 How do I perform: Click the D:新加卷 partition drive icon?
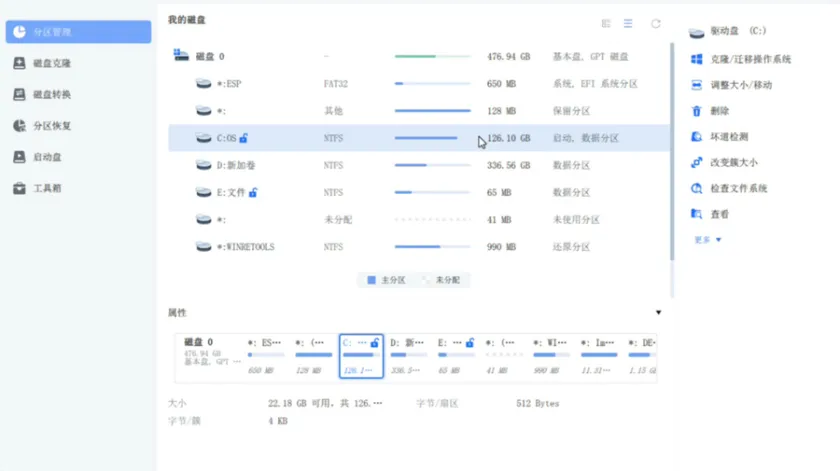[x=204, y=165]
